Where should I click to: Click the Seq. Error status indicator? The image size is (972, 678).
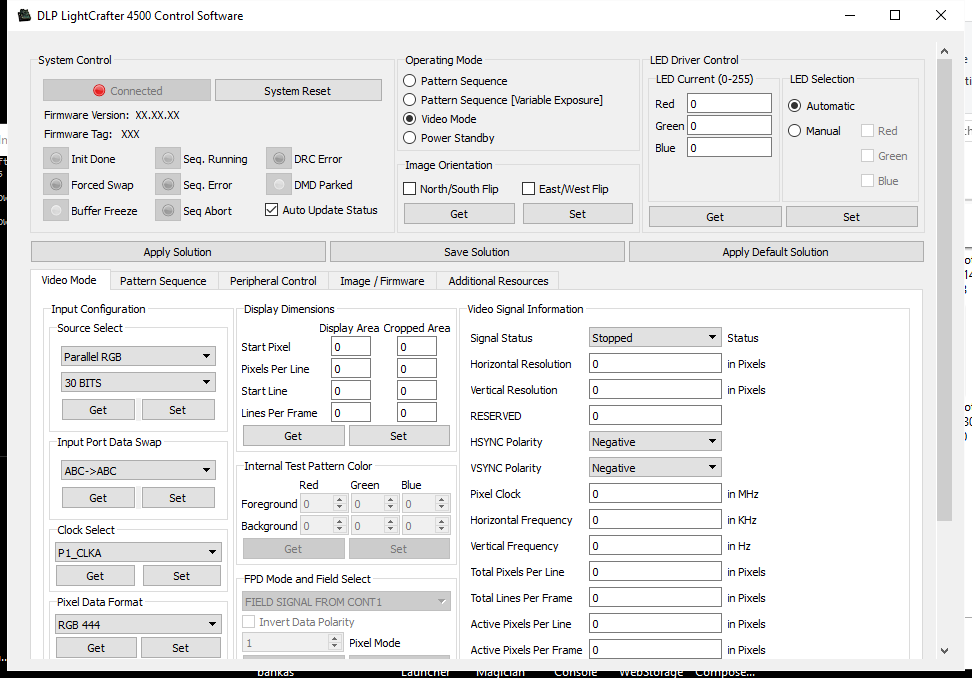click(167, 185)
